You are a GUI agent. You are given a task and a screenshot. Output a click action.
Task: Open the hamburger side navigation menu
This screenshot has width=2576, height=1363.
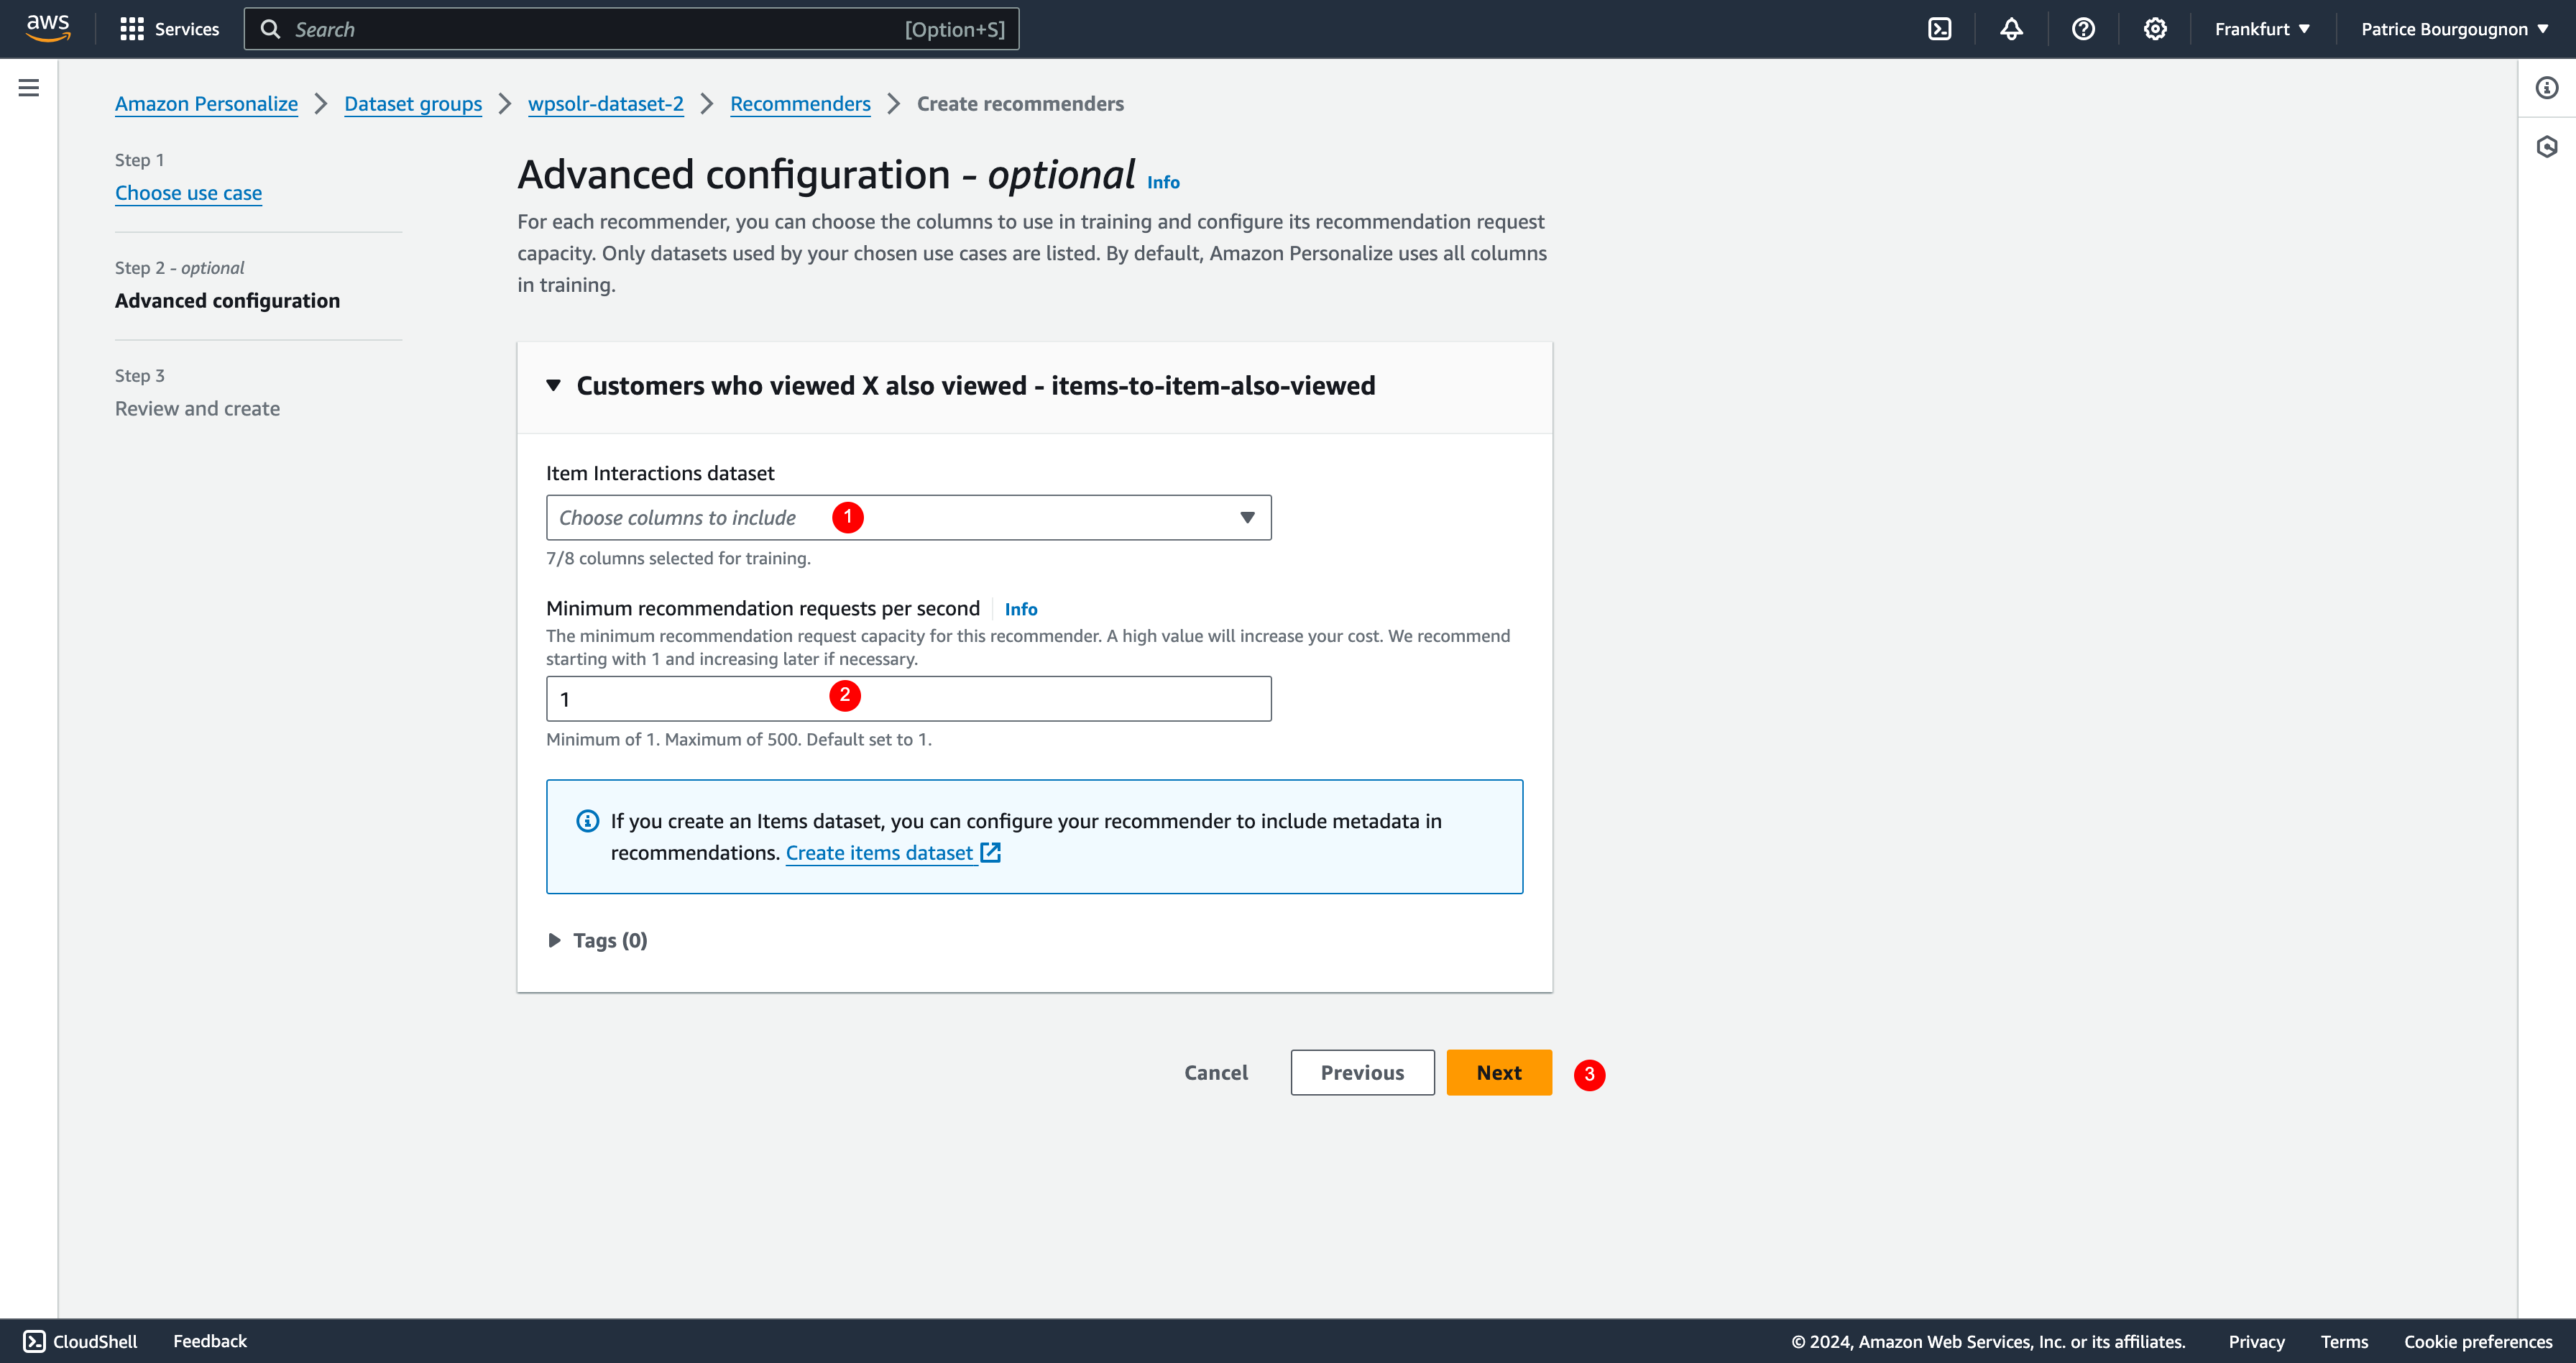tap(29, 88)
